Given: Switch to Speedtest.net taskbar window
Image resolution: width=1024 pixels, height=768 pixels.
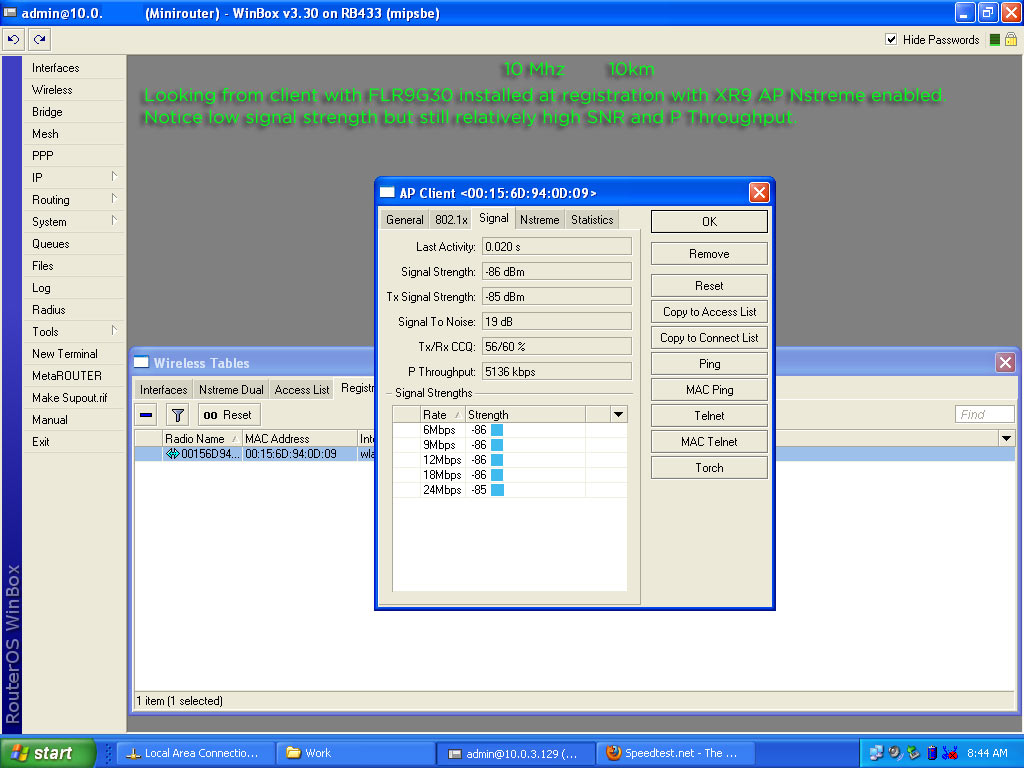Looking at the screenshot, I should click(675, 753).
